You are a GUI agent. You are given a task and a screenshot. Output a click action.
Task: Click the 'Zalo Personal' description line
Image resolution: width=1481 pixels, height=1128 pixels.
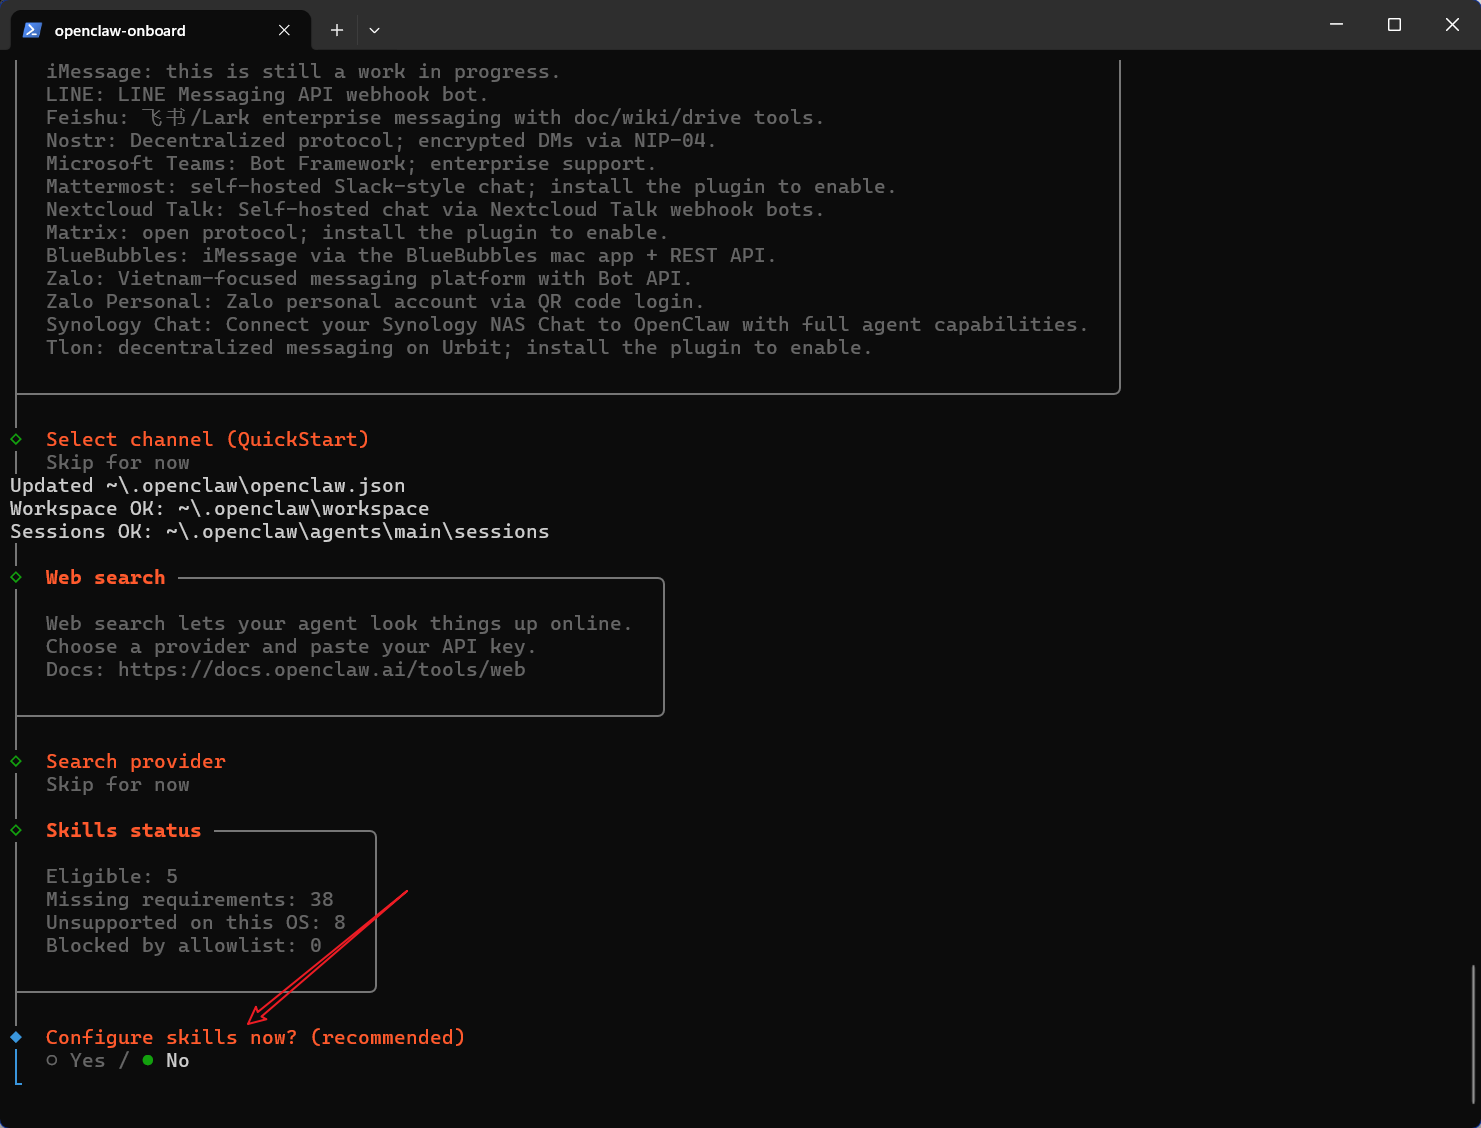375,302
